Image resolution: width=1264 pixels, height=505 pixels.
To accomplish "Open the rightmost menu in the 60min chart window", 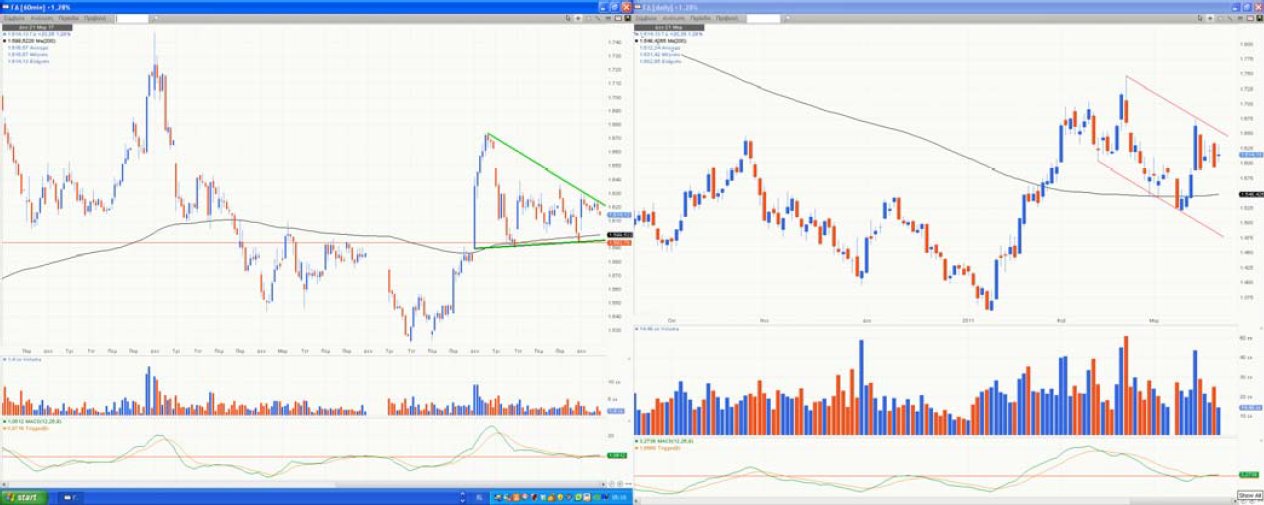I will tap(95, 19).
